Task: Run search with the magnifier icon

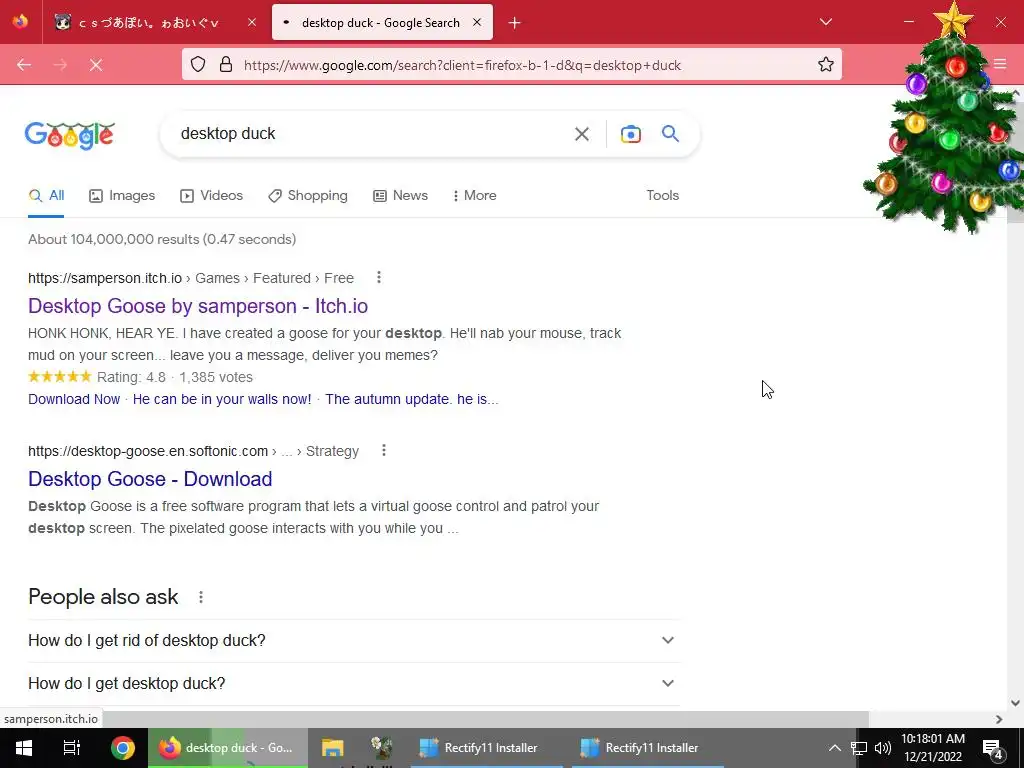Action: pyautogui.click(x=670, y=134)
